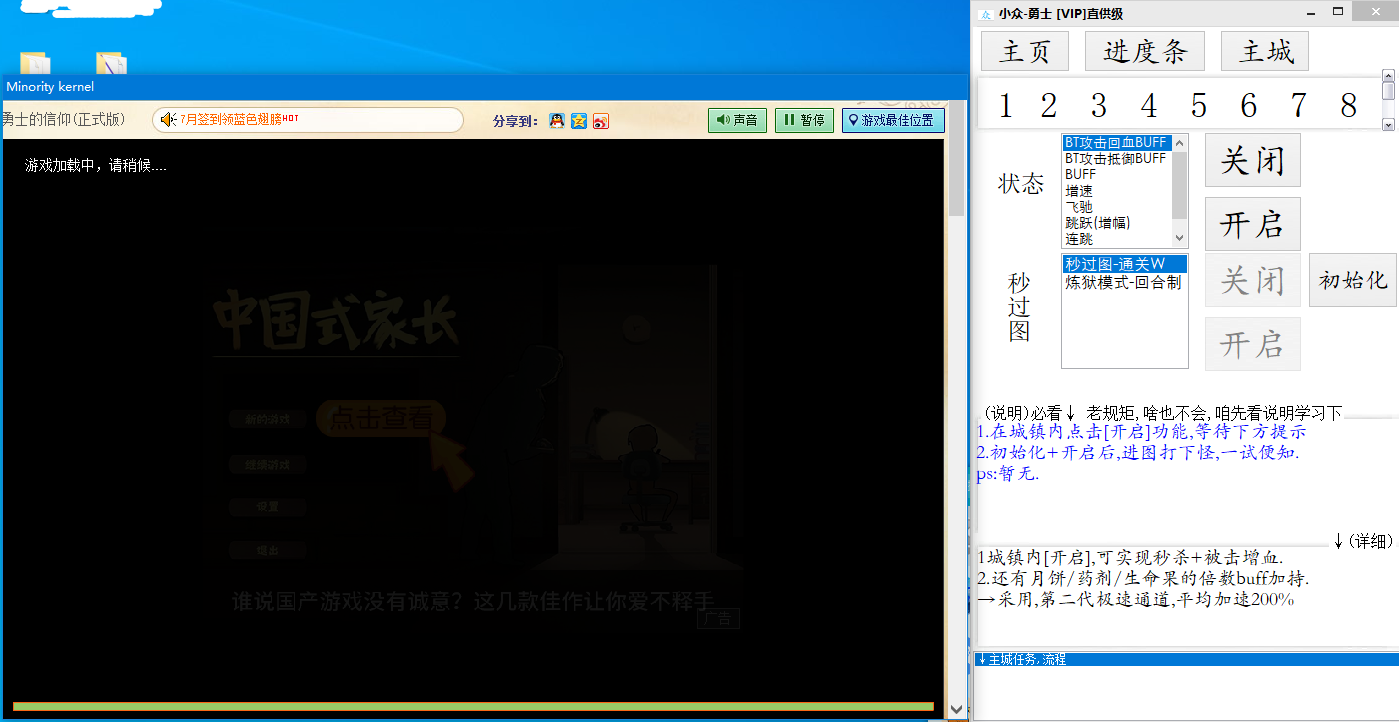1399x722 pixels.
Task: Click the 状态 list scrollbar thumb
Action: pos(1179,185)
